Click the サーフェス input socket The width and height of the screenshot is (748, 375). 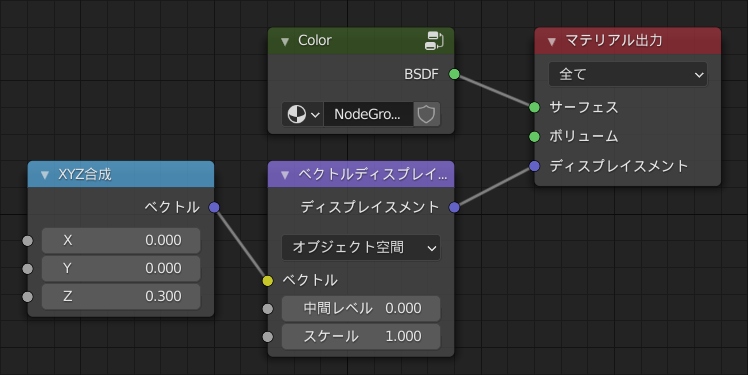534,107
